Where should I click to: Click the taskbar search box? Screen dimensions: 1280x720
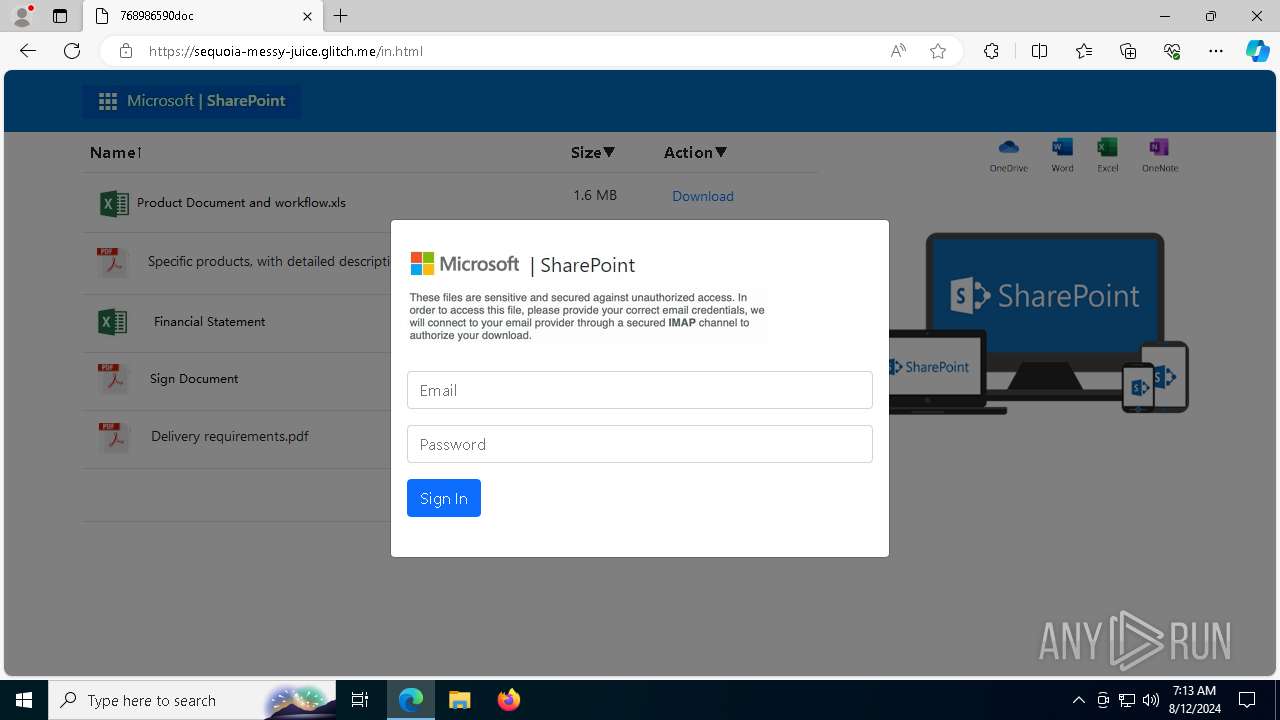click(192, 700)
